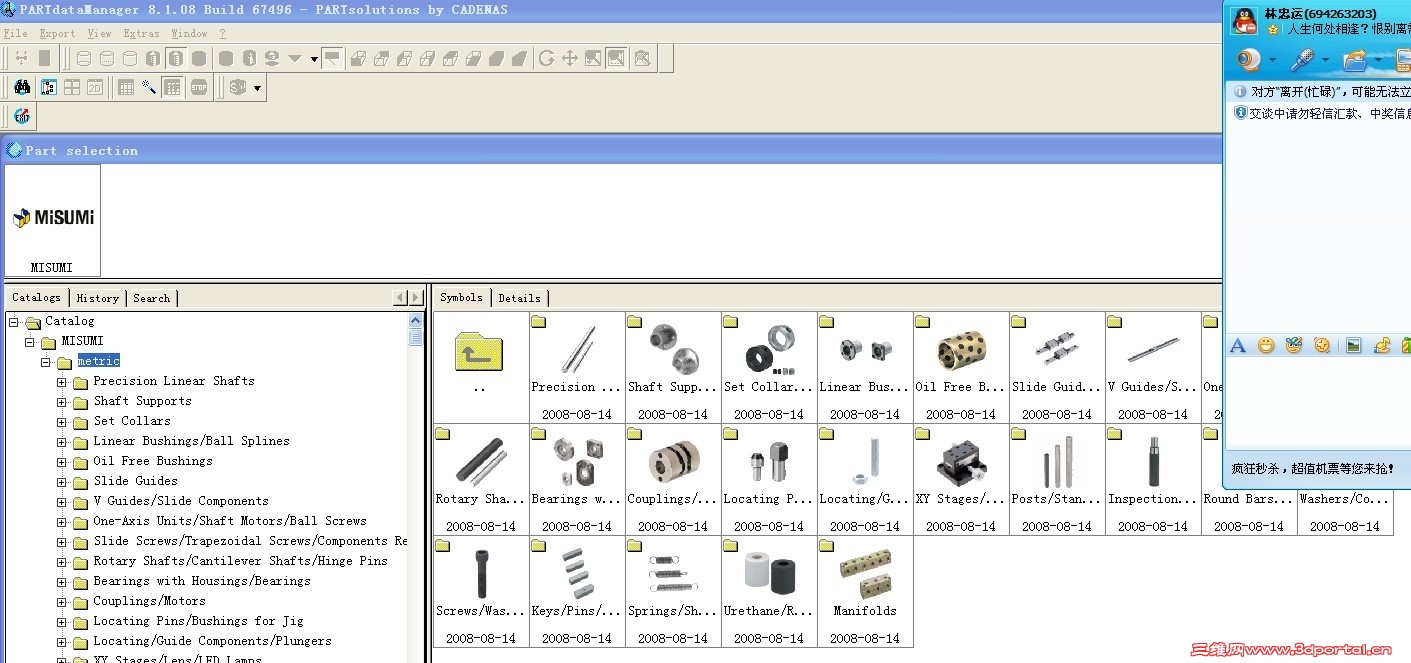Expand the Couplings/Motors node
Image resolution: width=1411 pixels, height=663 pixels.
pyautogui.click(x=62, y=602)
